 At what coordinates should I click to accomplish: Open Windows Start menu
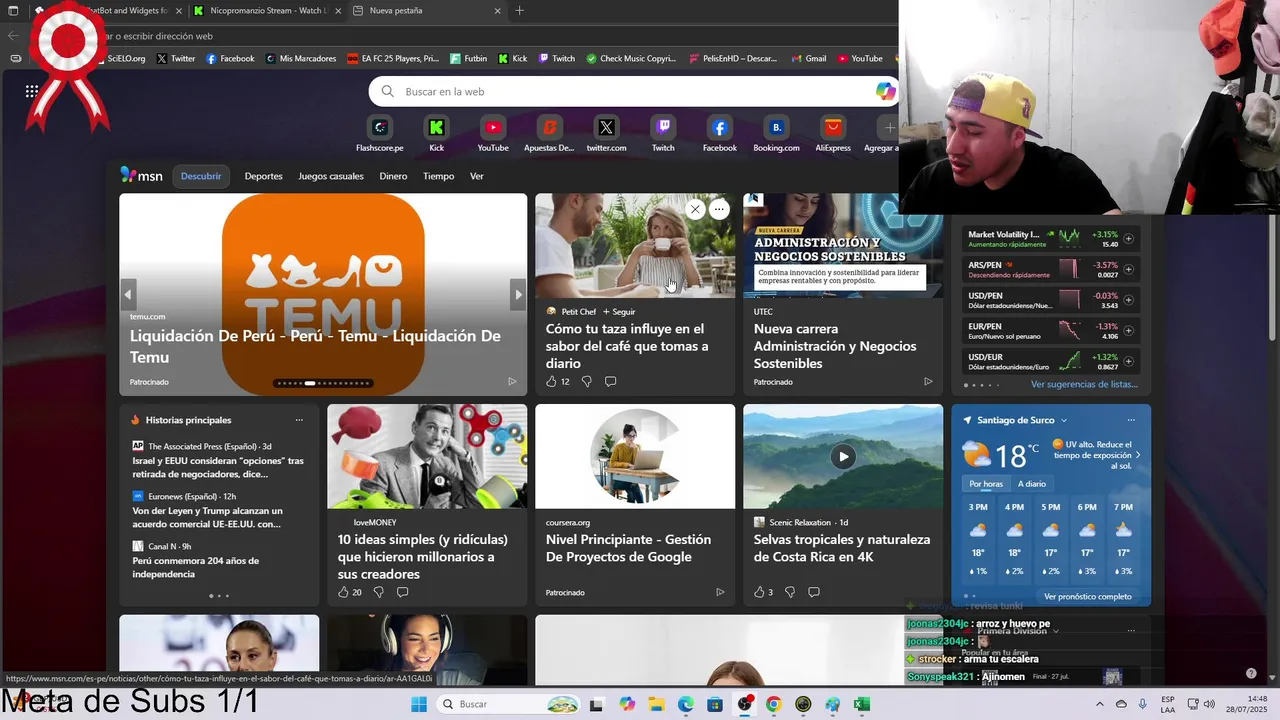419,704
